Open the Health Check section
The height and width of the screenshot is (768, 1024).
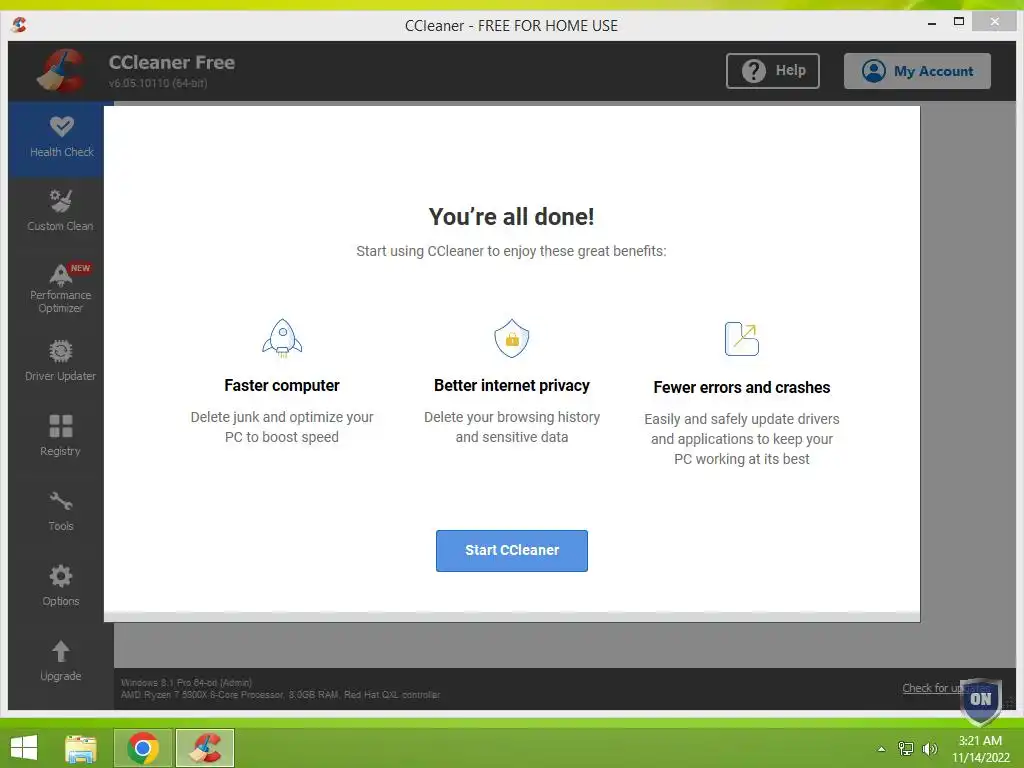pyautogui.click(x=61, y=138)
